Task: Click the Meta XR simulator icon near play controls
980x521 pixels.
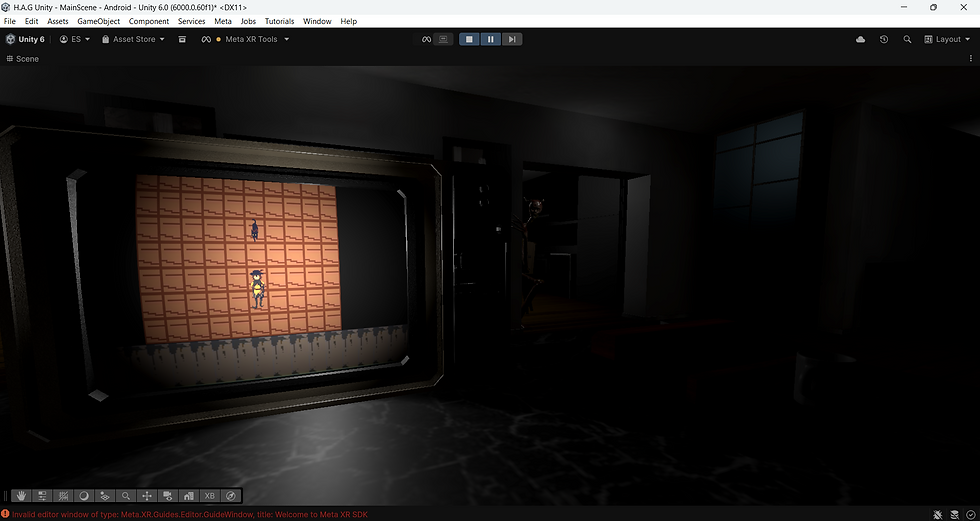Action: pos(426,39)
